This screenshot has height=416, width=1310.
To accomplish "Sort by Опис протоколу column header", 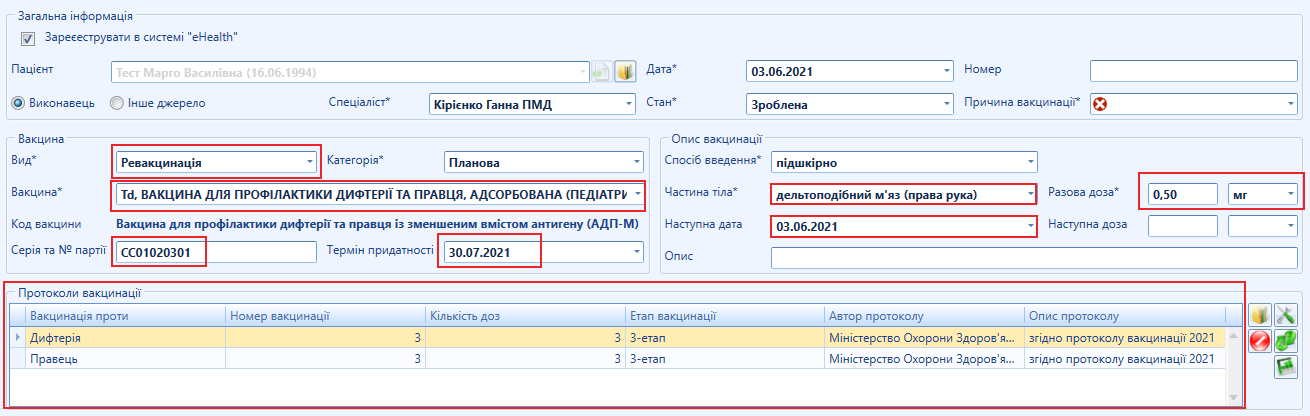I will (1125, 316).
